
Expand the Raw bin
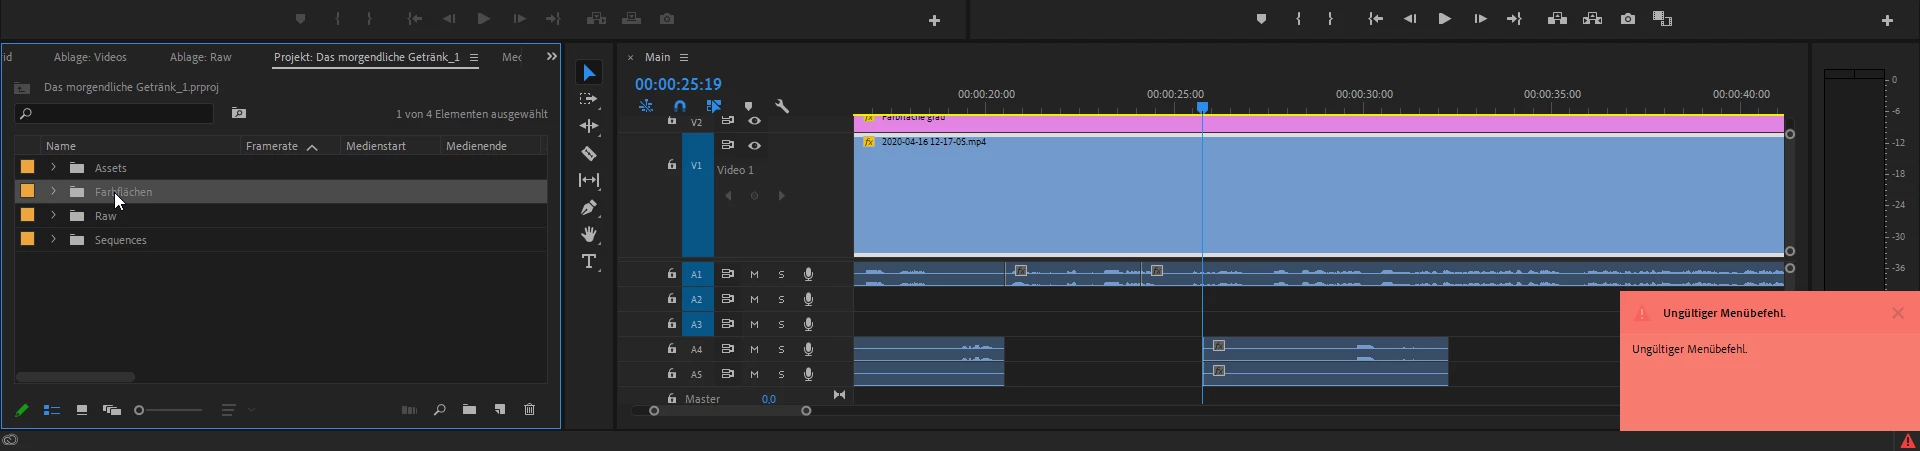[53, 216]
